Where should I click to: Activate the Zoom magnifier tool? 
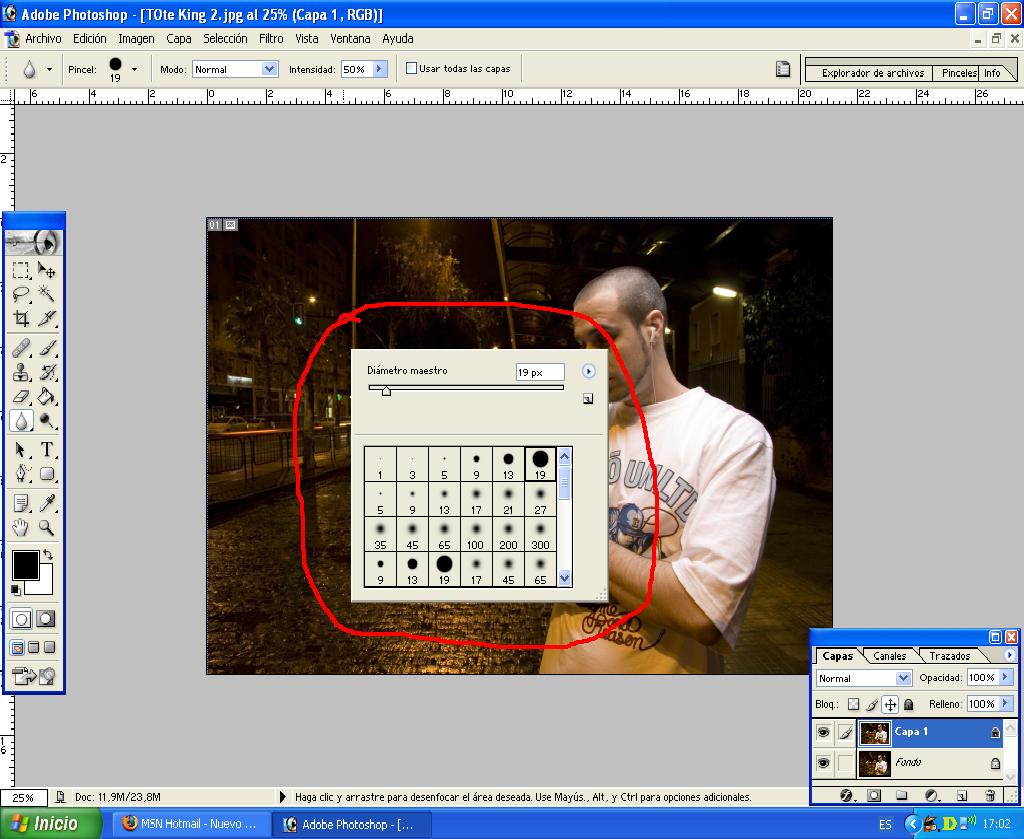46,528
